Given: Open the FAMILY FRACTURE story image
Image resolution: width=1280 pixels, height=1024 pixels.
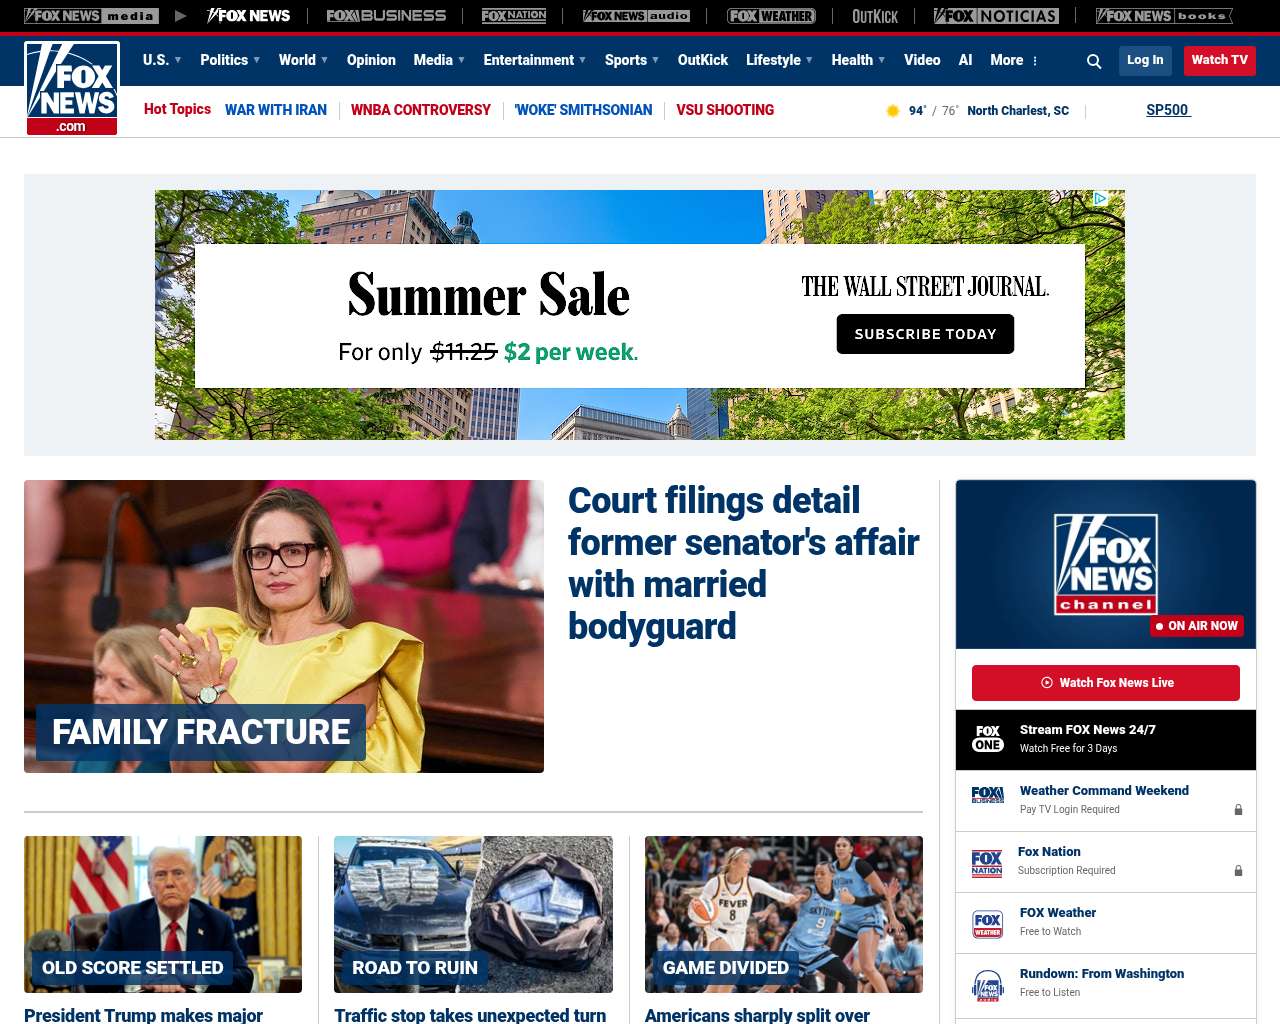Looking at the screenshot, I should 284,626.
